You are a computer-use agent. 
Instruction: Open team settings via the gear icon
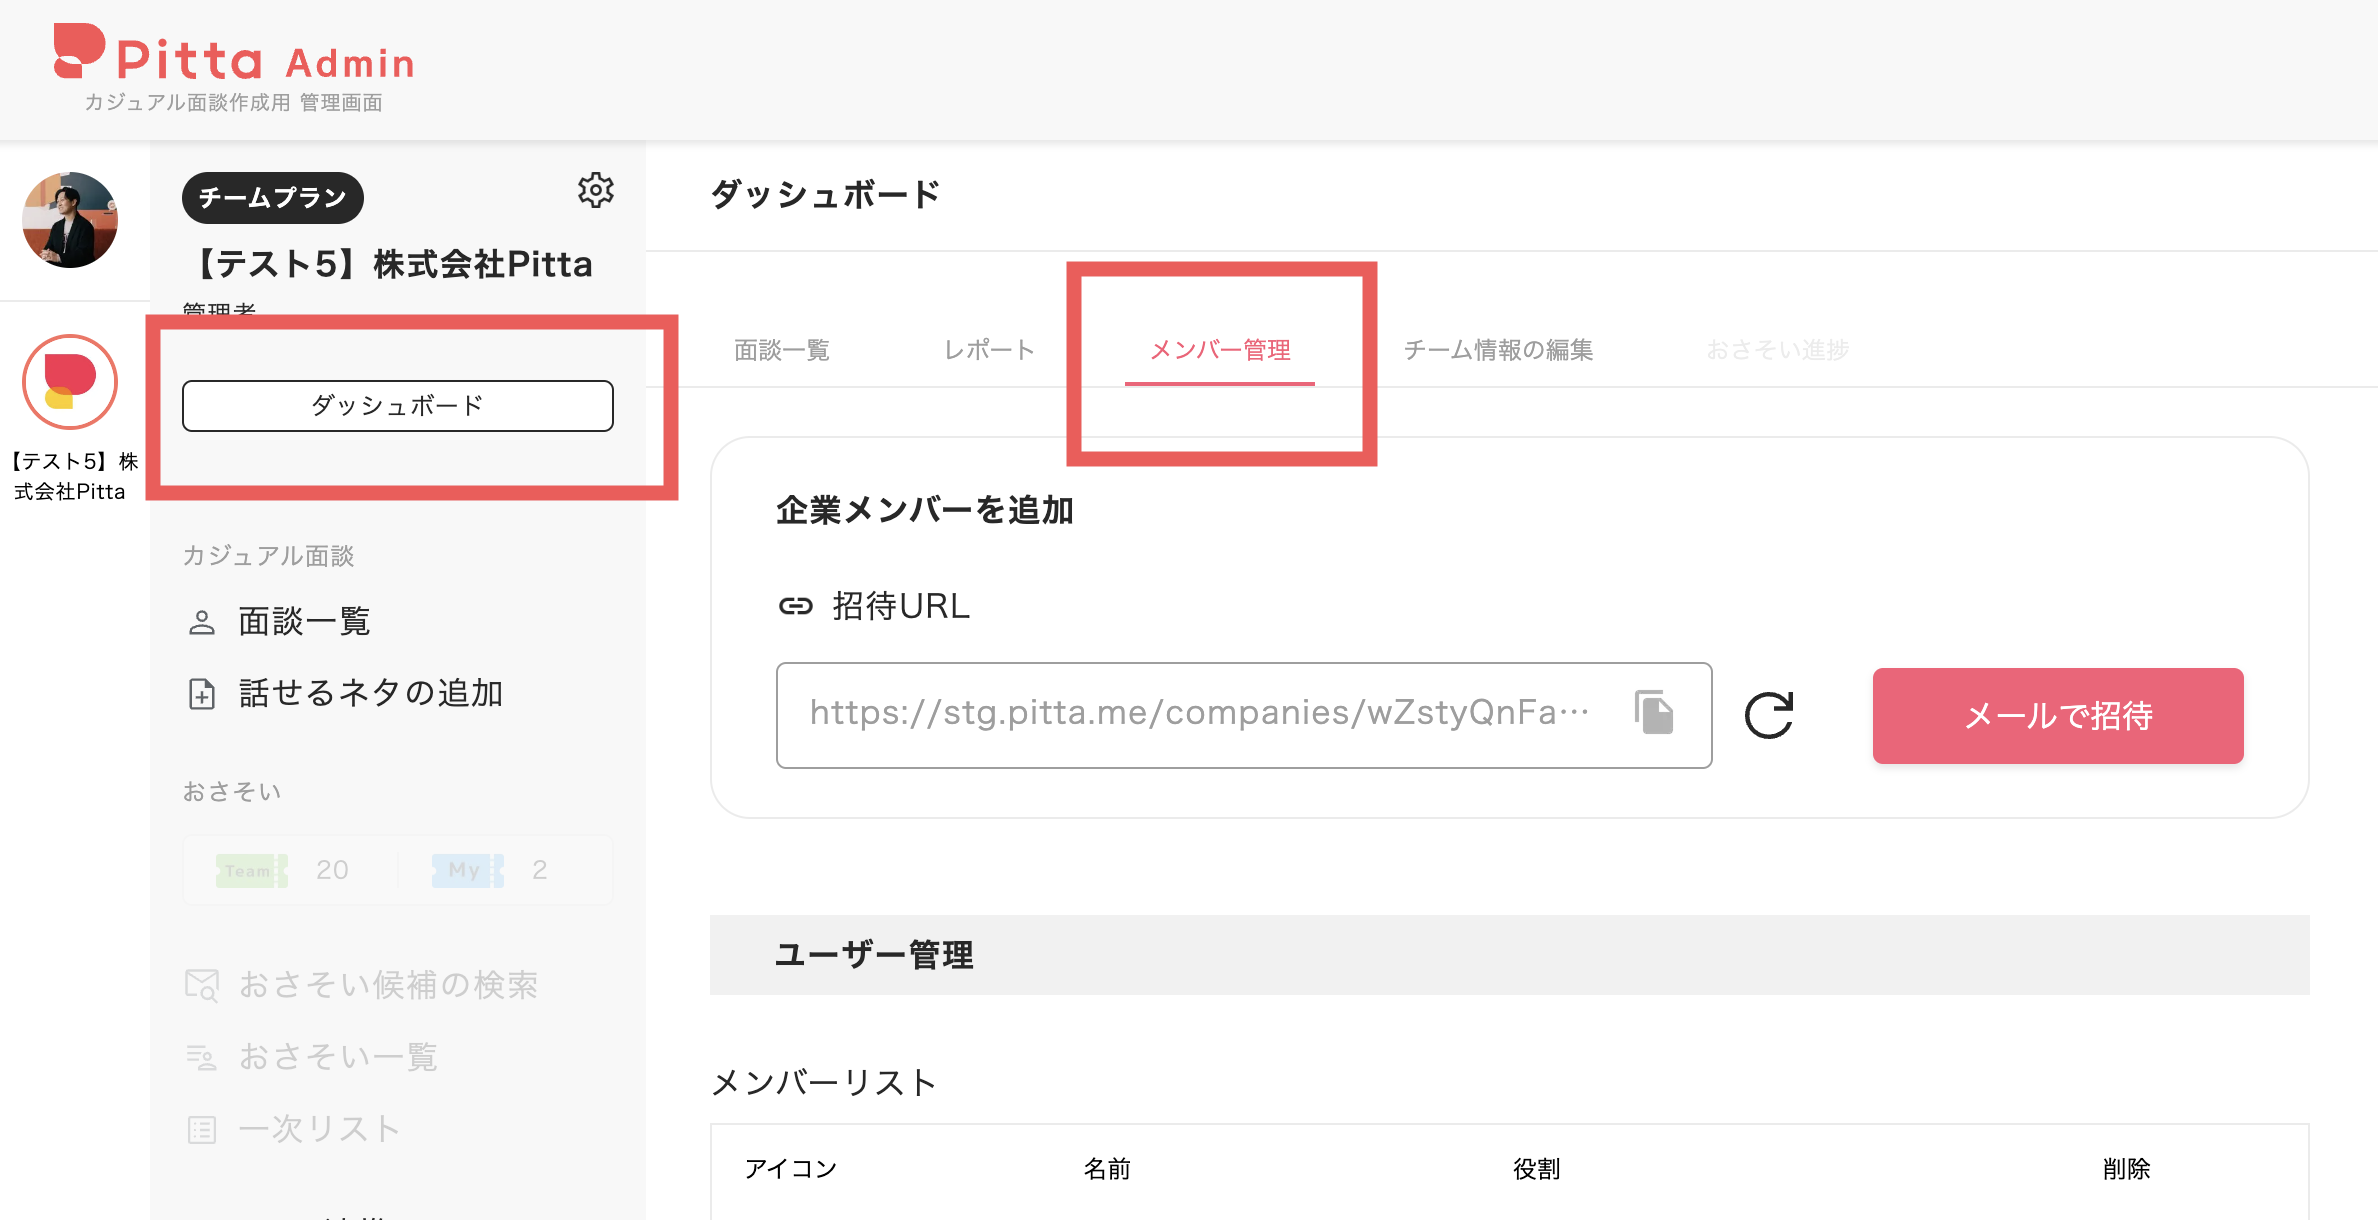[x=597, y=191]
